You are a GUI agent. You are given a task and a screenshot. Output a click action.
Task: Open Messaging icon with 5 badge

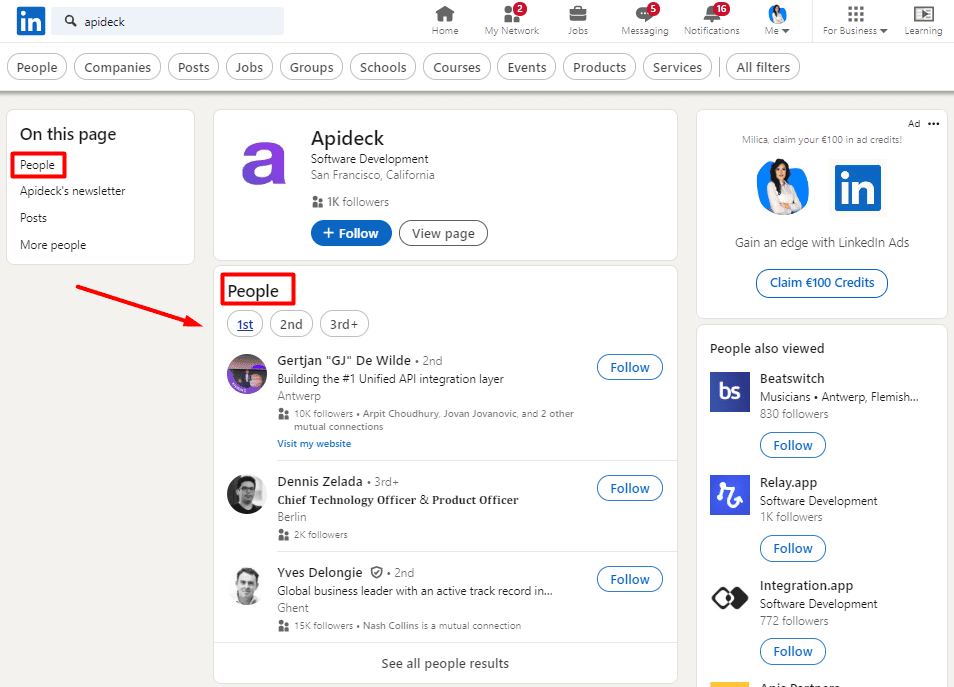click(x=644, y=13)
